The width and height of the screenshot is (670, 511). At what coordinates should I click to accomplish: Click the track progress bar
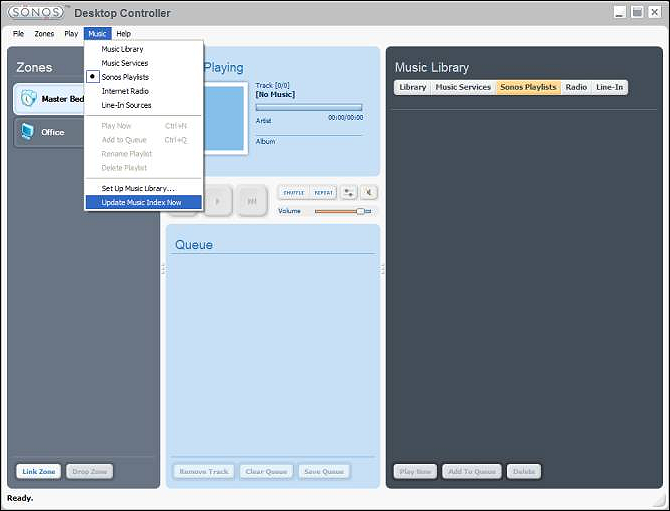309,107
